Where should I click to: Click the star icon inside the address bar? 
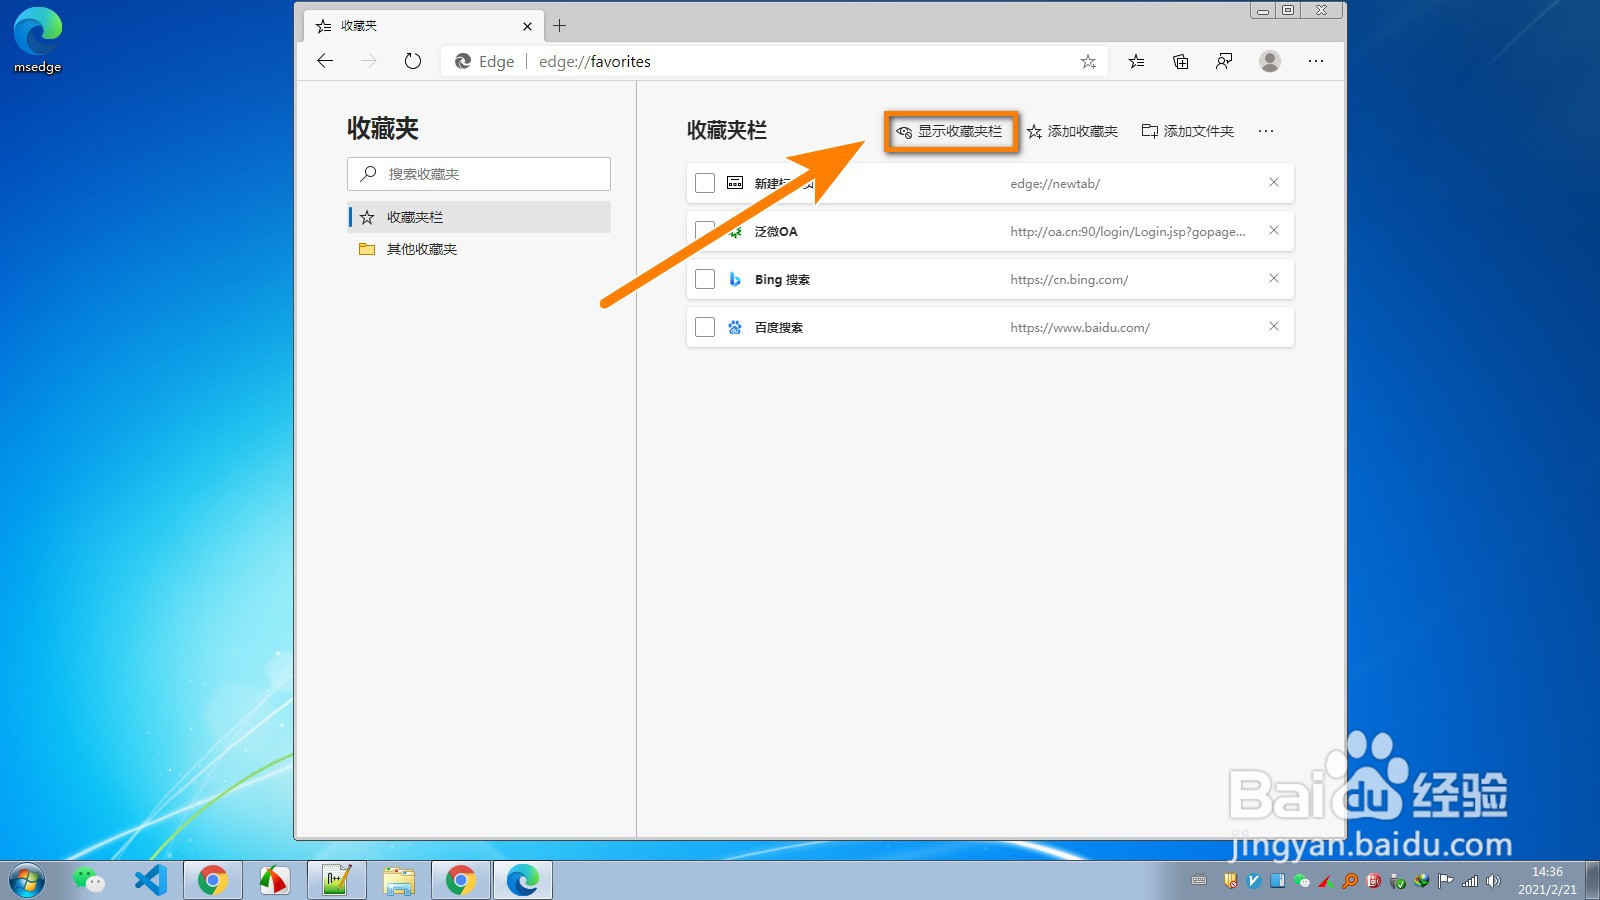tap(1088, 62)
